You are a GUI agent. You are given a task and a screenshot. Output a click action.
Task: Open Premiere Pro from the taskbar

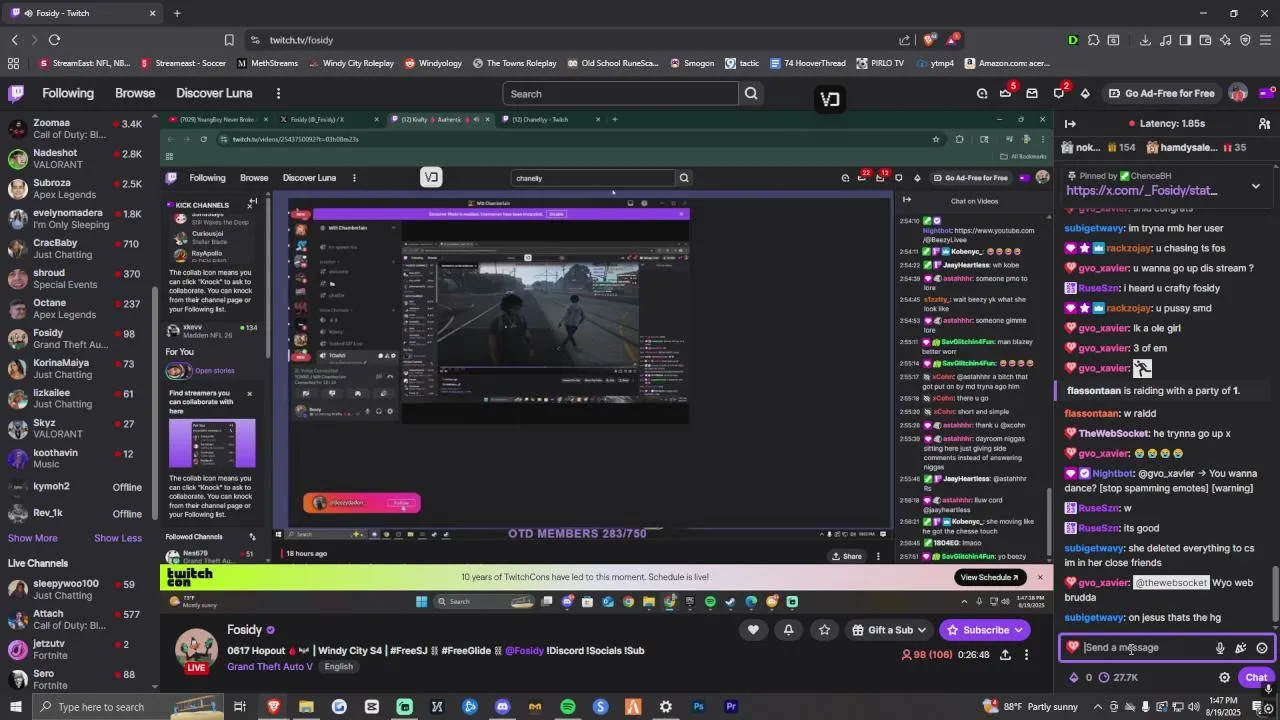731,707
